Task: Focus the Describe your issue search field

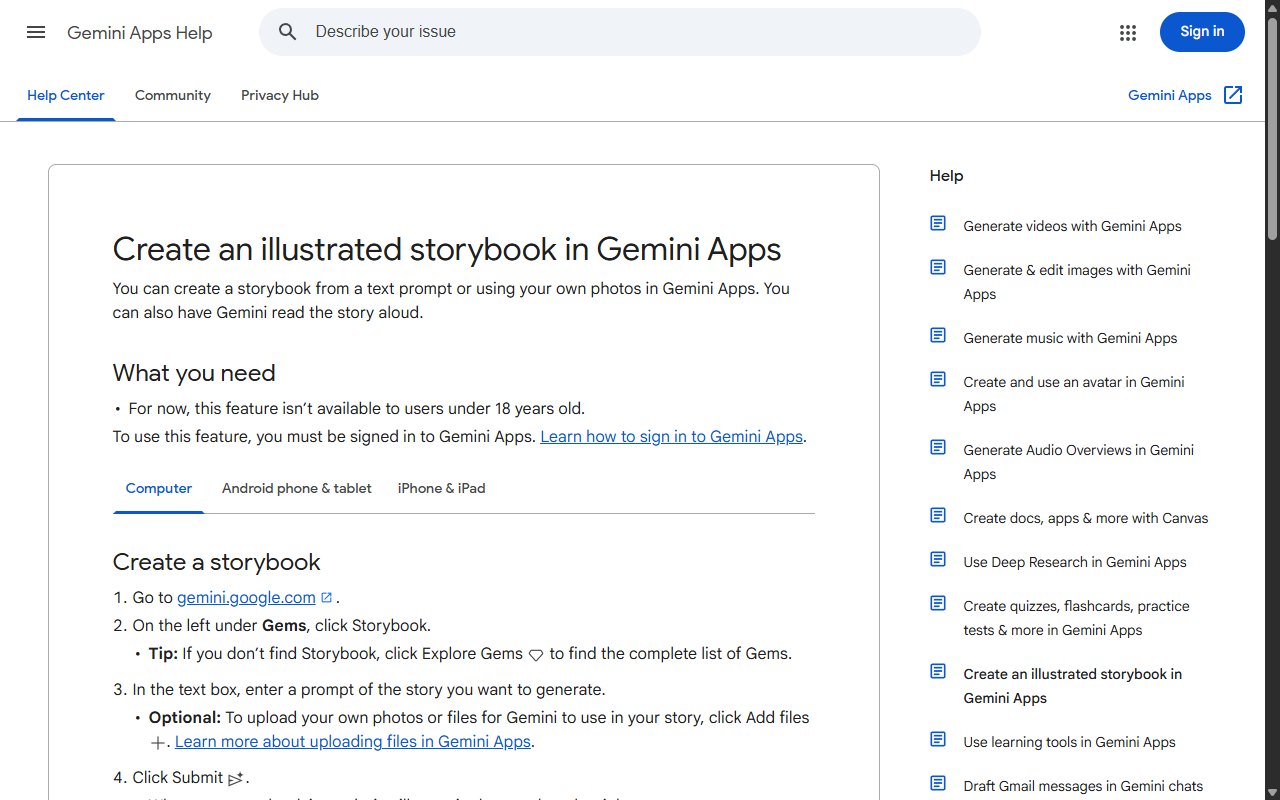Action: (x=620, y=32)
